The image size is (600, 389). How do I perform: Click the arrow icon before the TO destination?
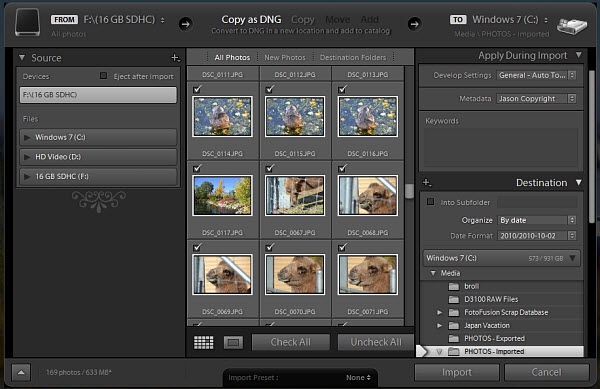coord(414,24)
